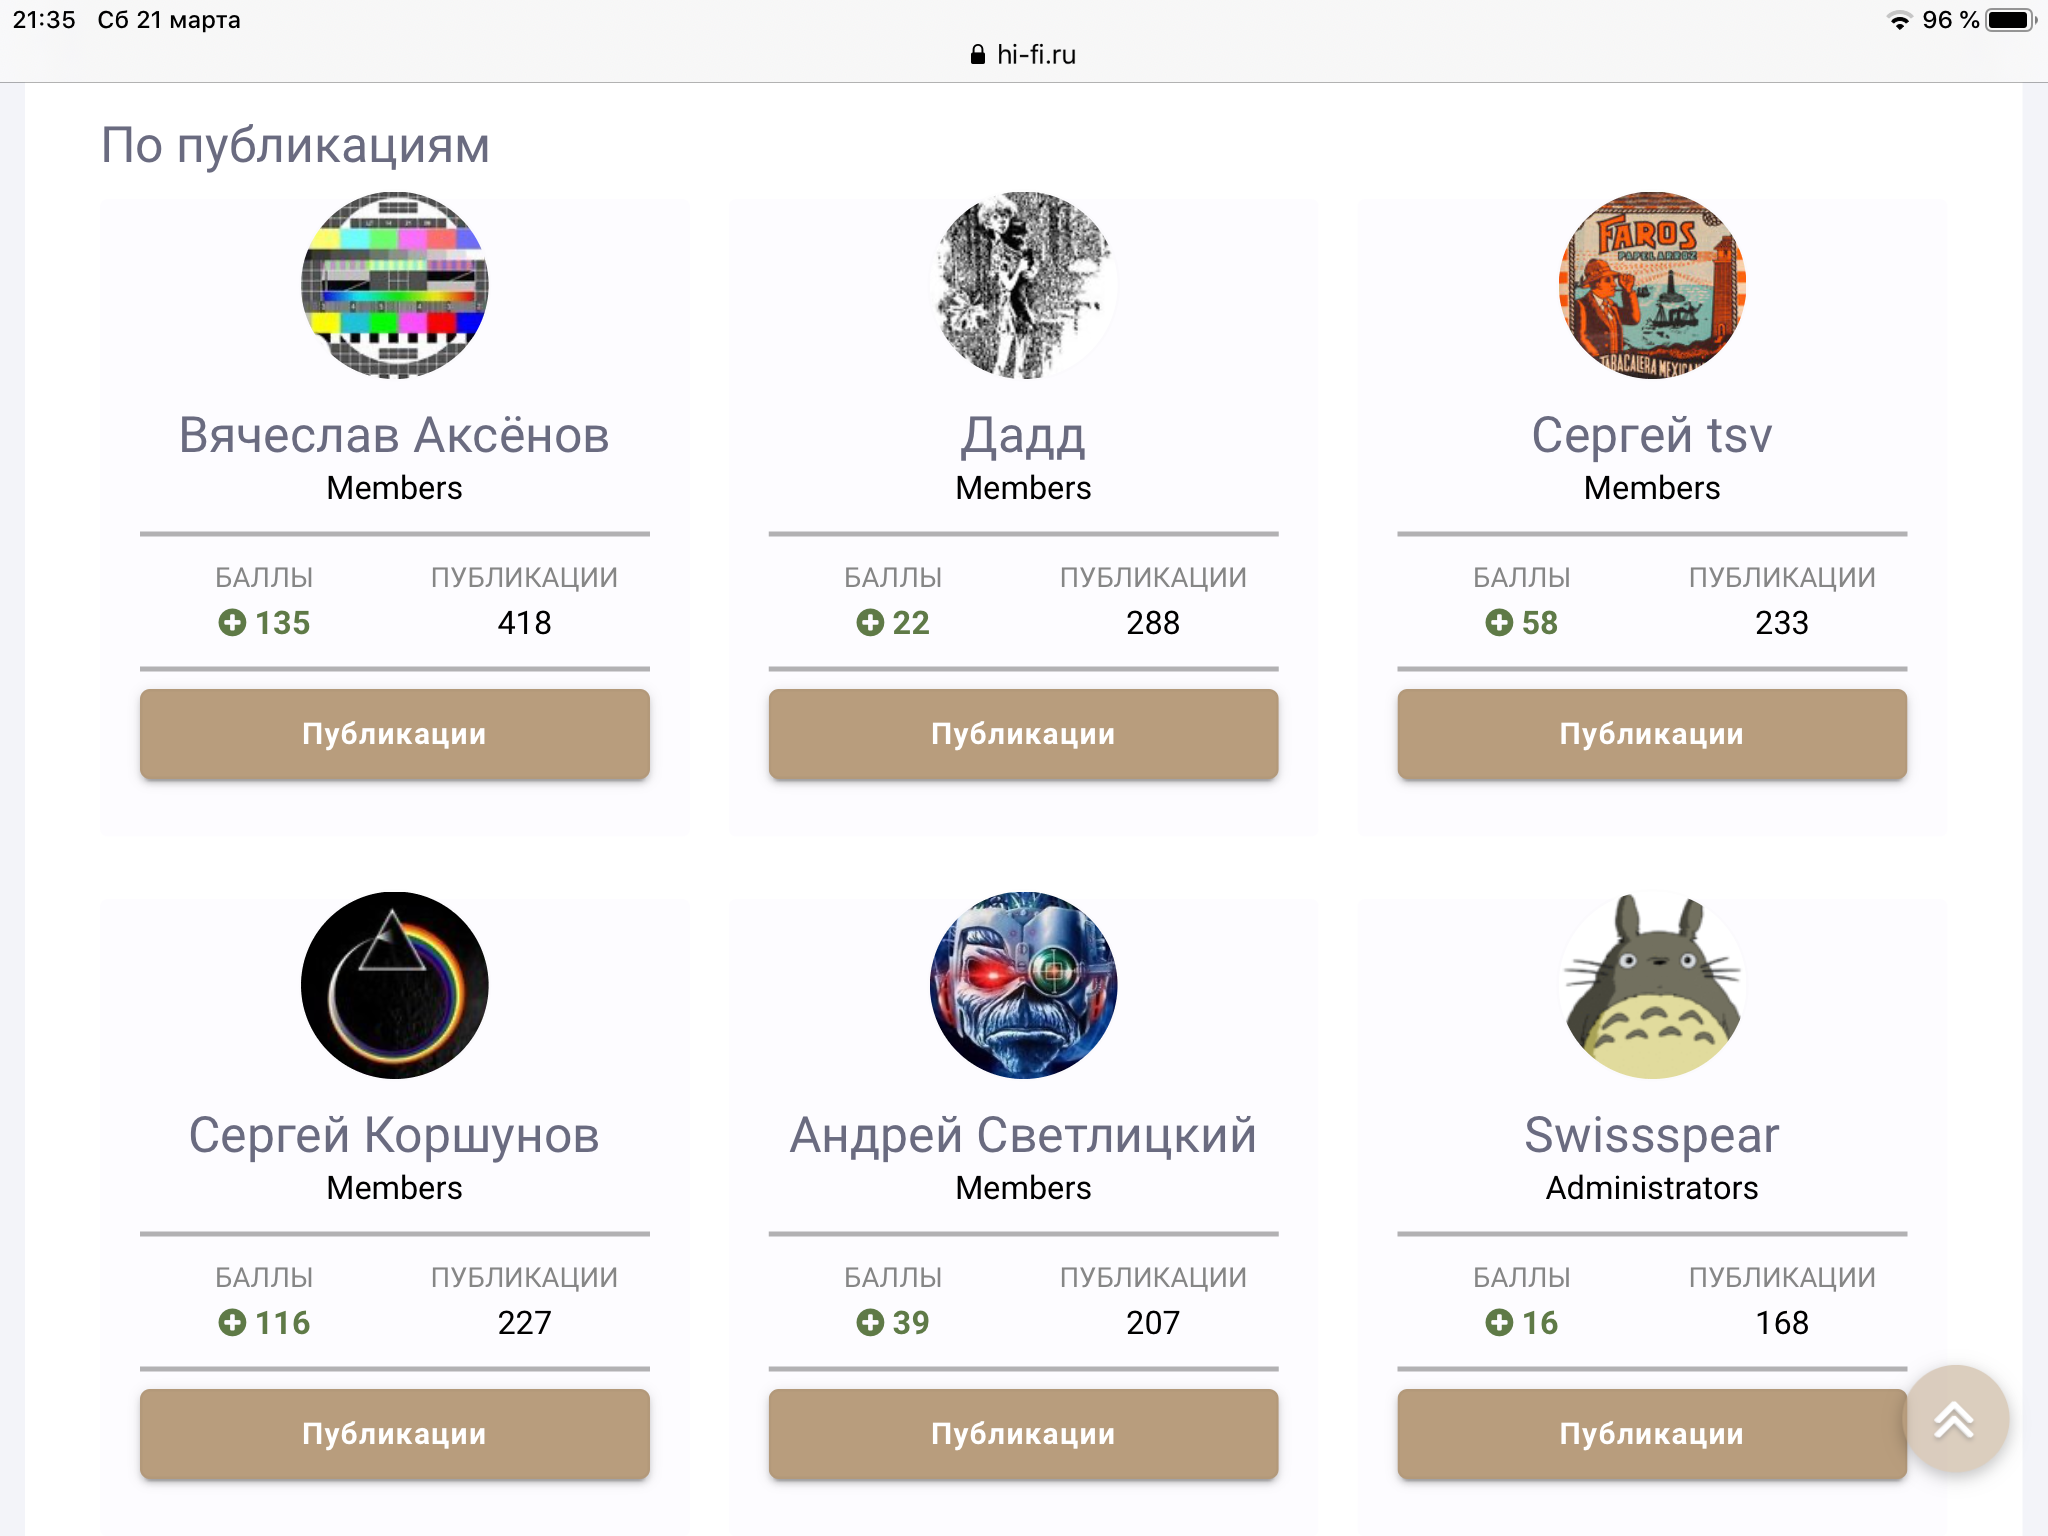Viewport: 2048px width, 1536px height.
Task: Click Публикации button under Сергей tsv
Action: click(x=1652, y=734)
